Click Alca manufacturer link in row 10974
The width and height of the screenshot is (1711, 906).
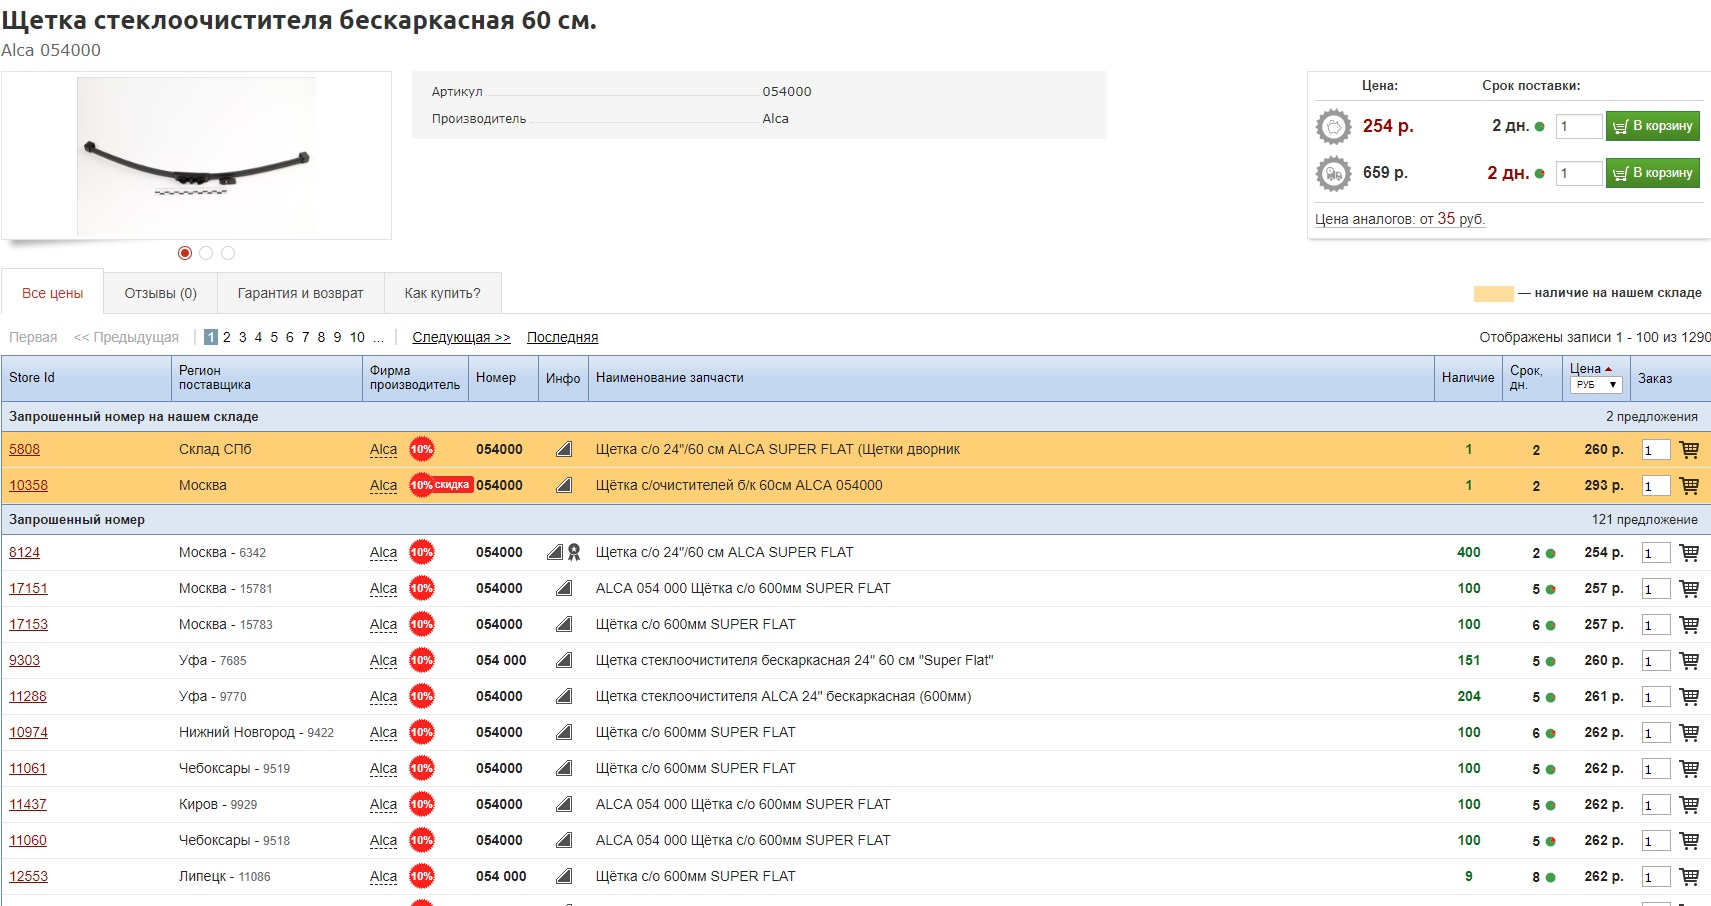click(383, 732)
